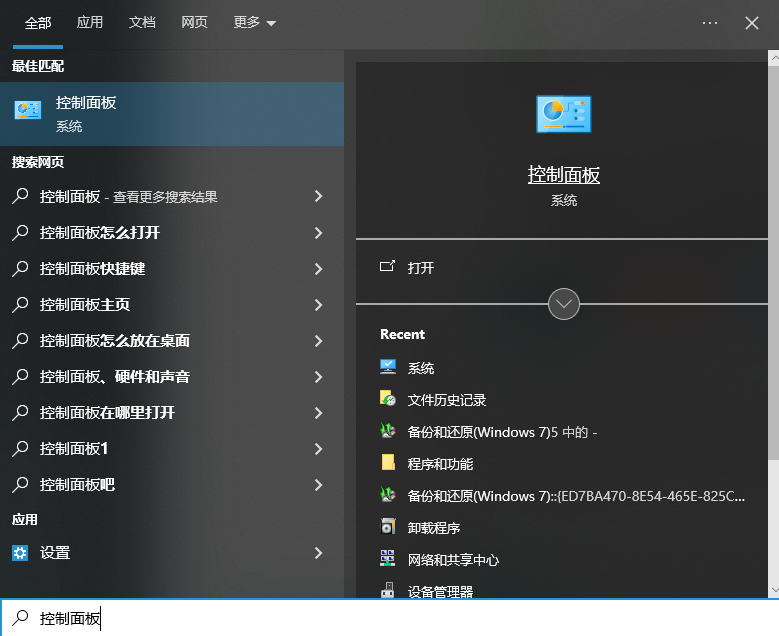Click the search icon beside 控制面板、硬件和声音
The width and height of the screenshot is (779, 636).
coord(20,377)
